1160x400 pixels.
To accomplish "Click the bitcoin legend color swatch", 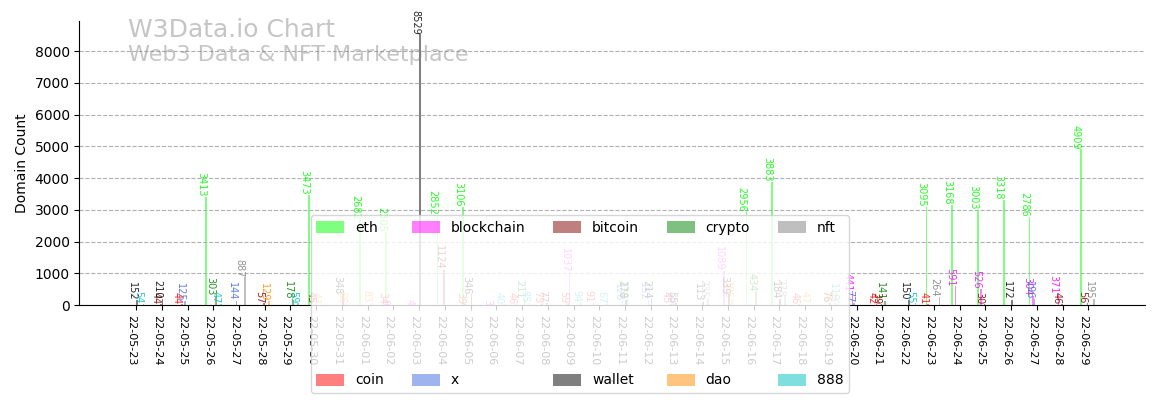I will tap(567, 228).
